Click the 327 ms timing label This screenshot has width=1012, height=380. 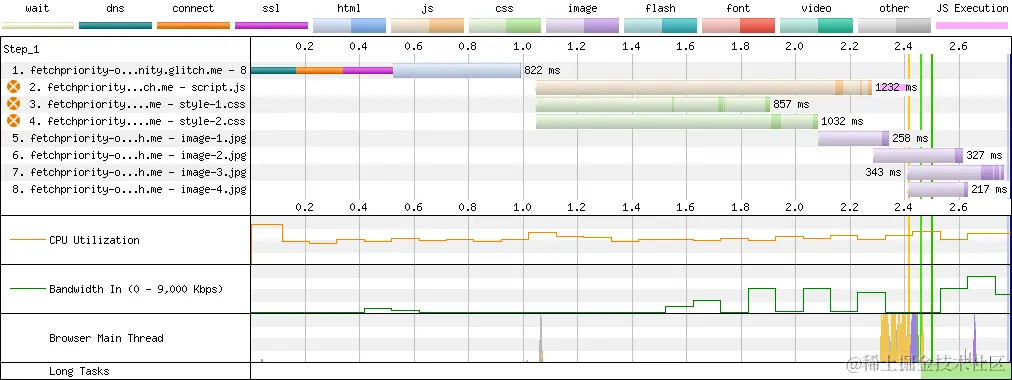984,155
